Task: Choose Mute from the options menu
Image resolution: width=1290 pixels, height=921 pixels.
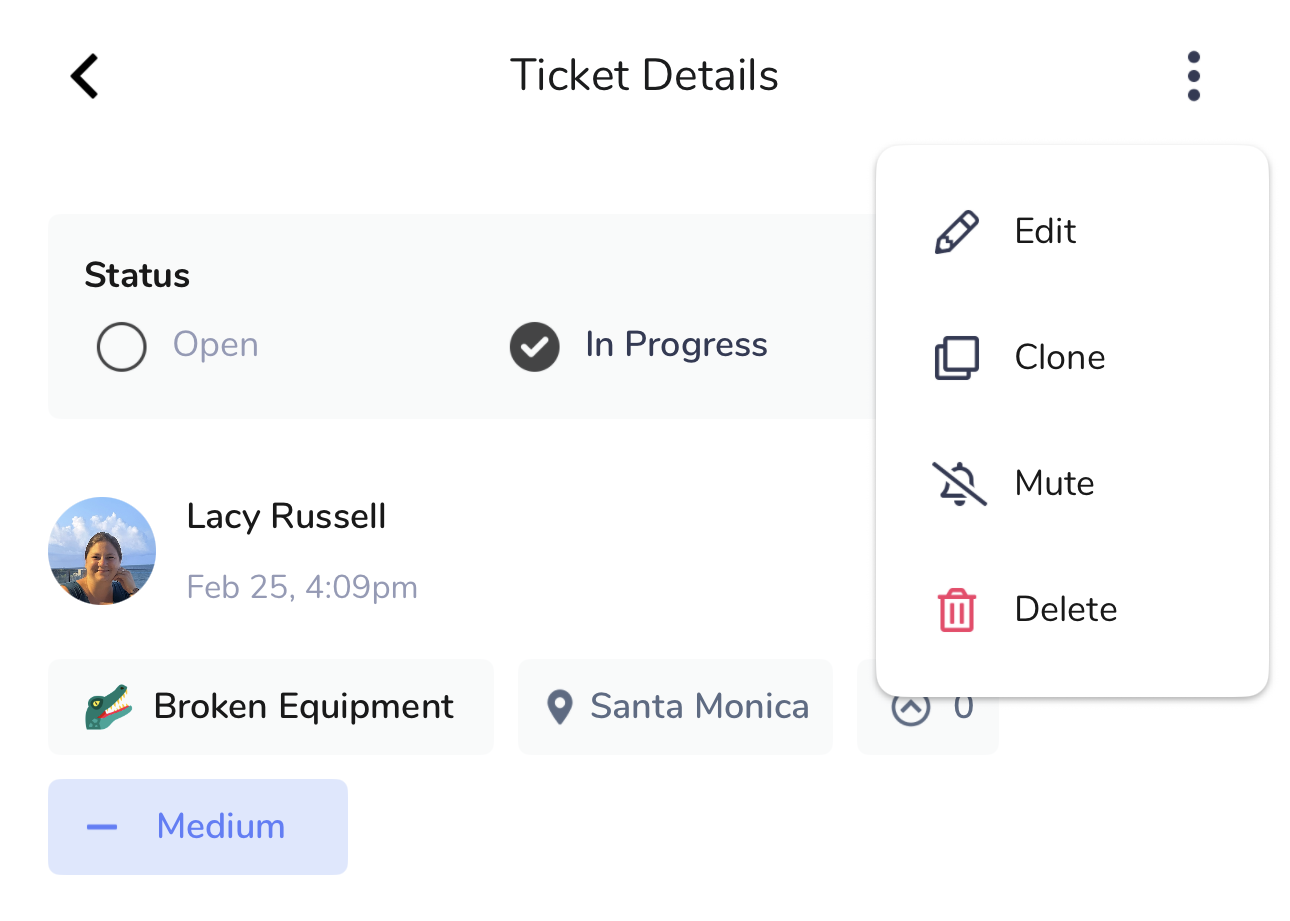Action: (x=1054, y=484)
